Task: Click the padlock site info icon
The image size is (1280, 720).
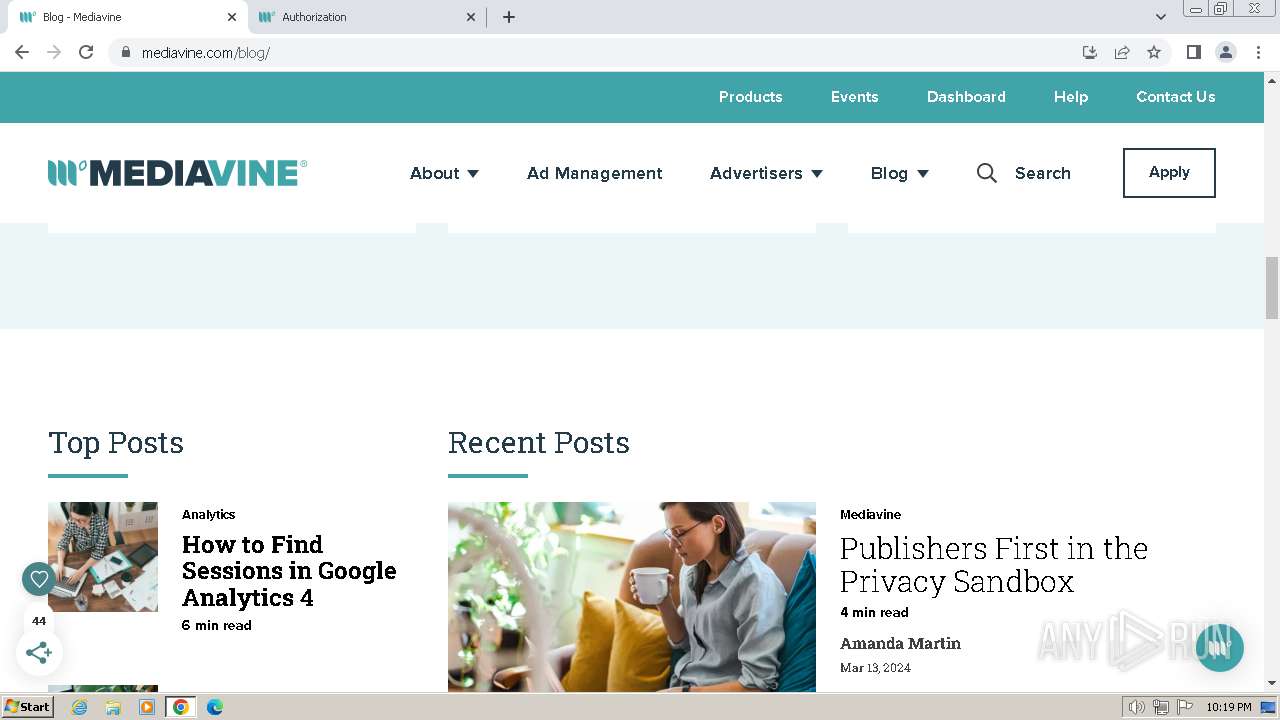Action: click(x=125, y=52)
